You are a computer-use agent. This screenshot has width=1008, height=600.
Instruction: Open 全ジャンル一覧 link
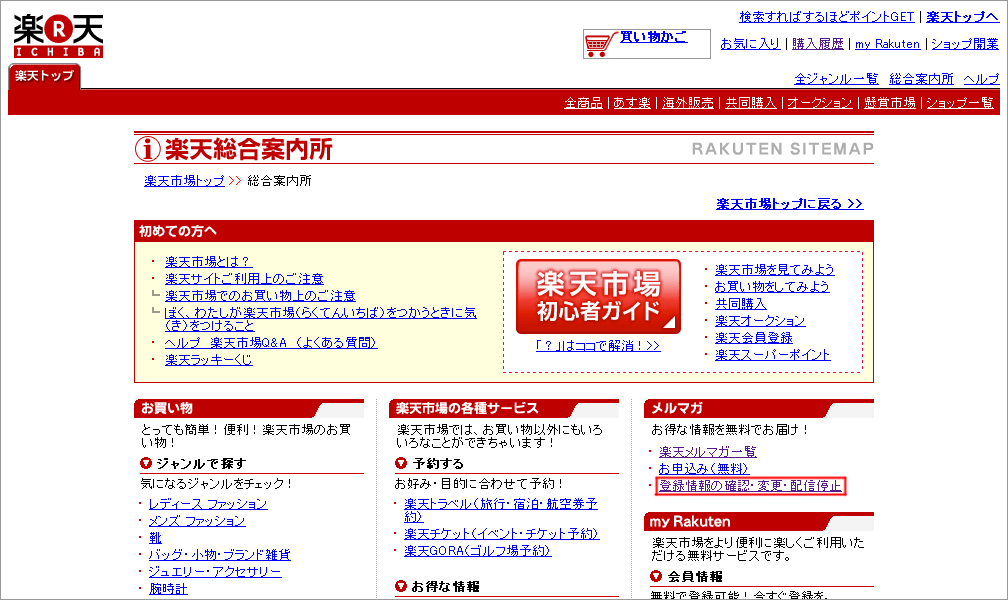836,78
